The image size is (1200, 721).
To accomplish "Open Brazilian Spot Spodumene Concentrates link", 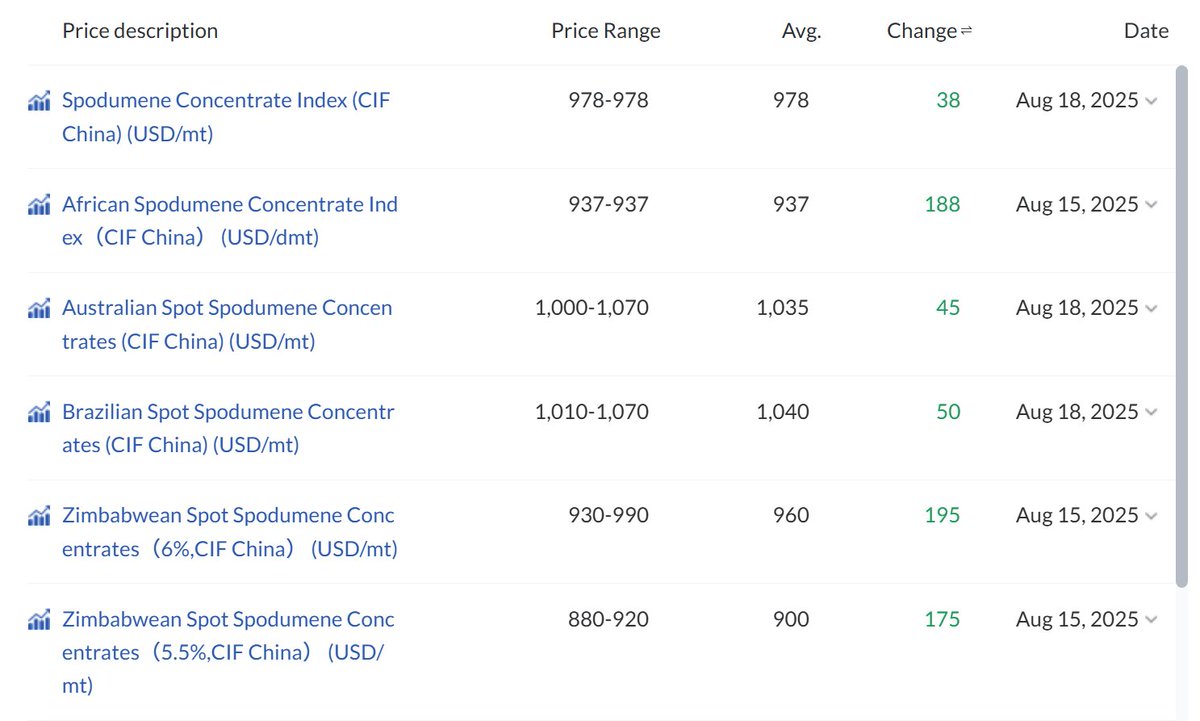I will [228, 429].
